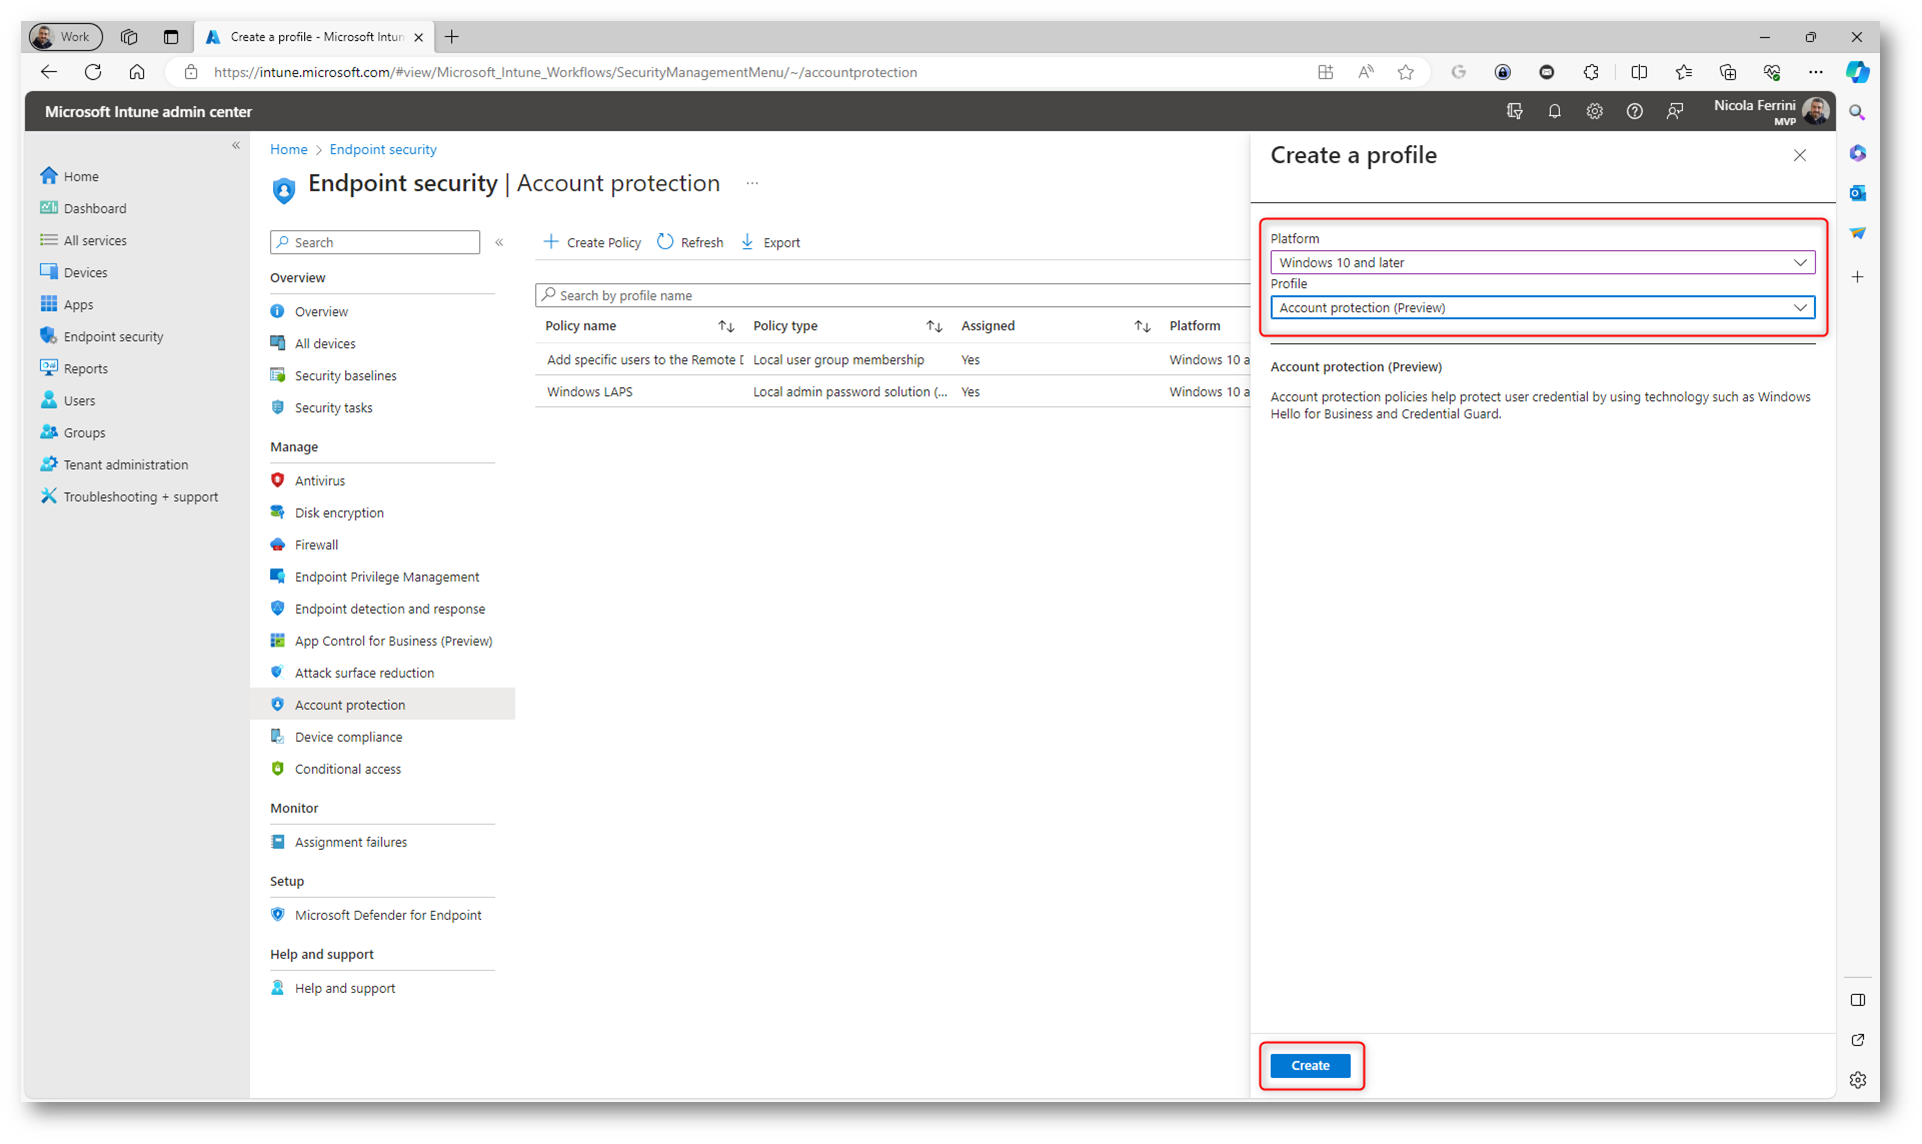Image resolution: width=1922 pixels, height=1144 pixels.
Task: Add page to favorites star icon
Action: coord(1406,72)
